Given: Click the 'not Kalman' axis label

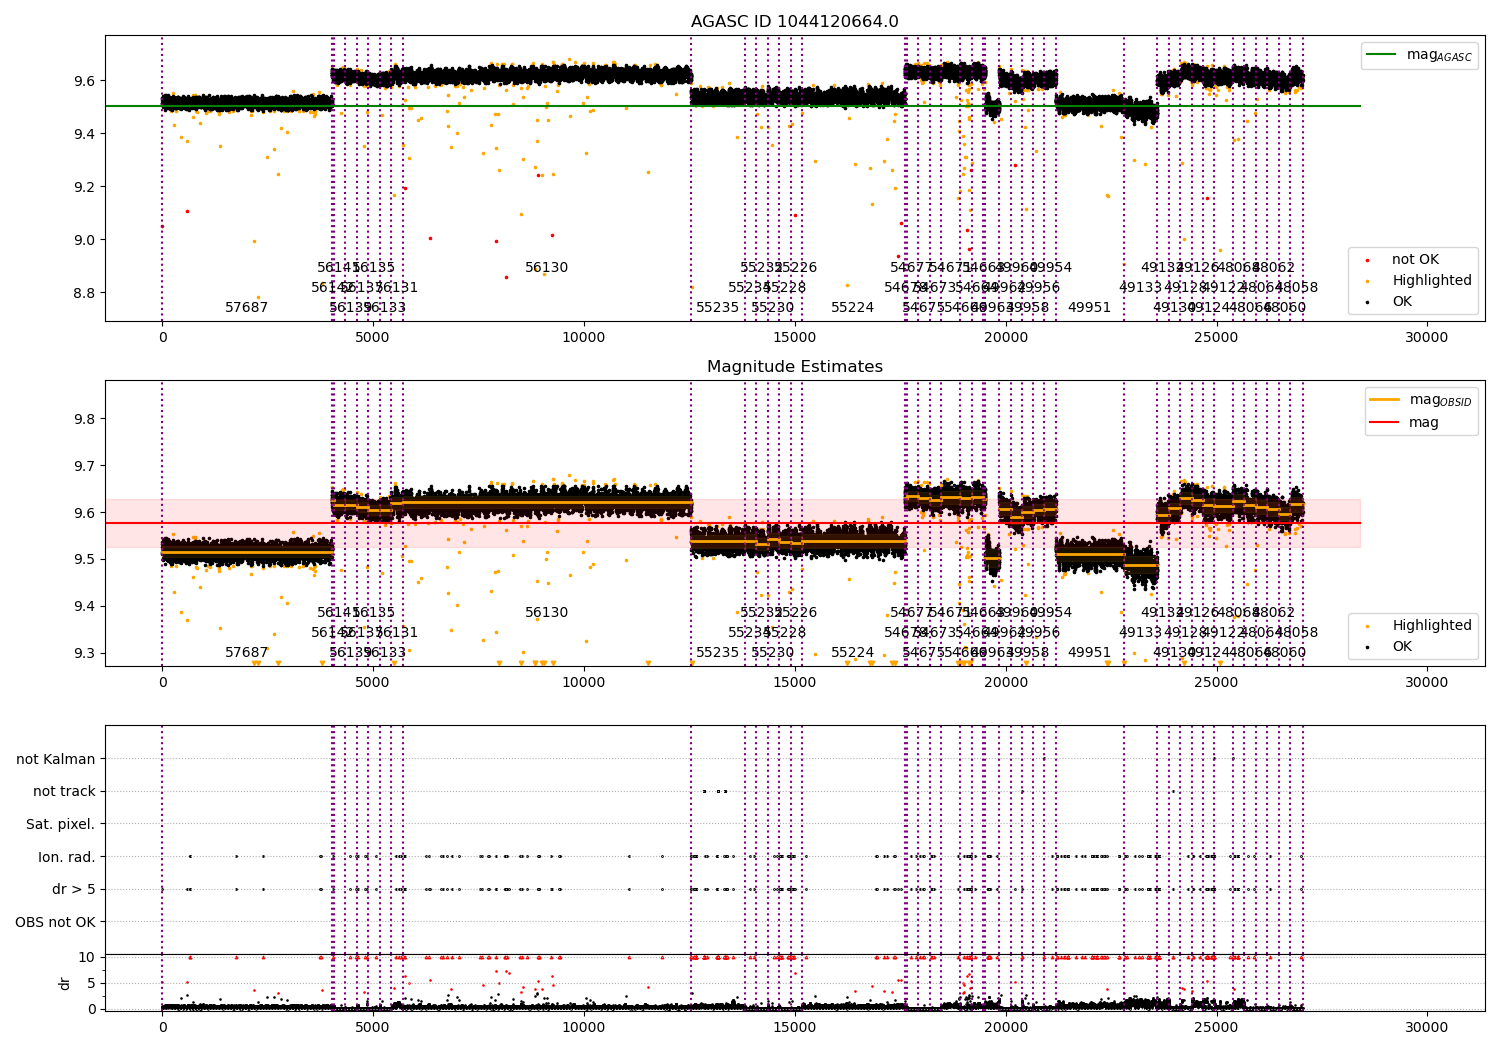Looking at the screenshot, I should (56, 760).
